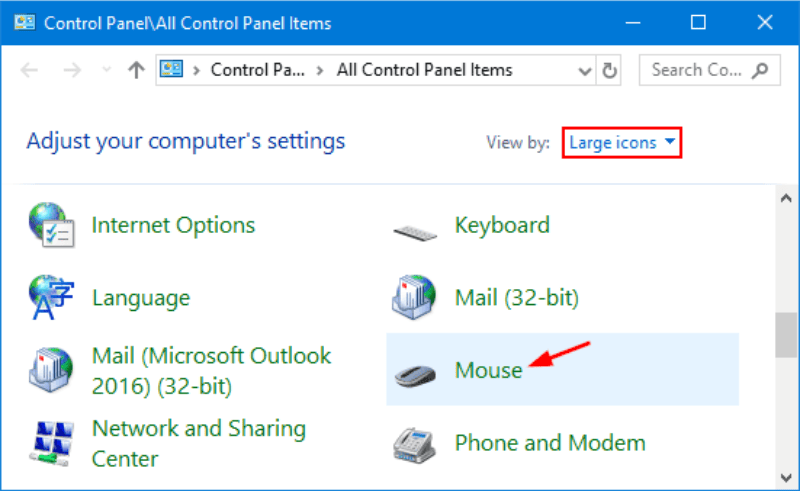Expand the address bar history dropdown
800x491 pixels.
pyautogui.click(x=586, y=70)
